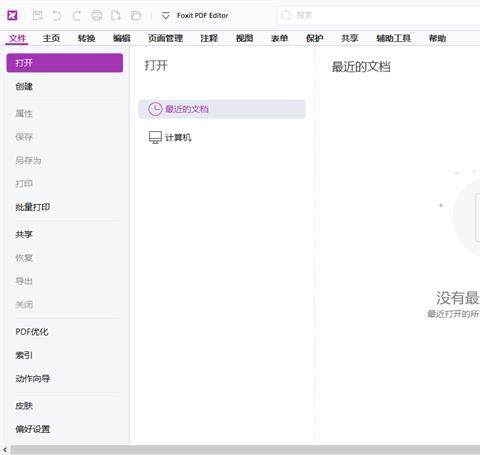Screen dimensions: 480x455
Task: Click the new blank document icon
Action: (x=116, y=15)
